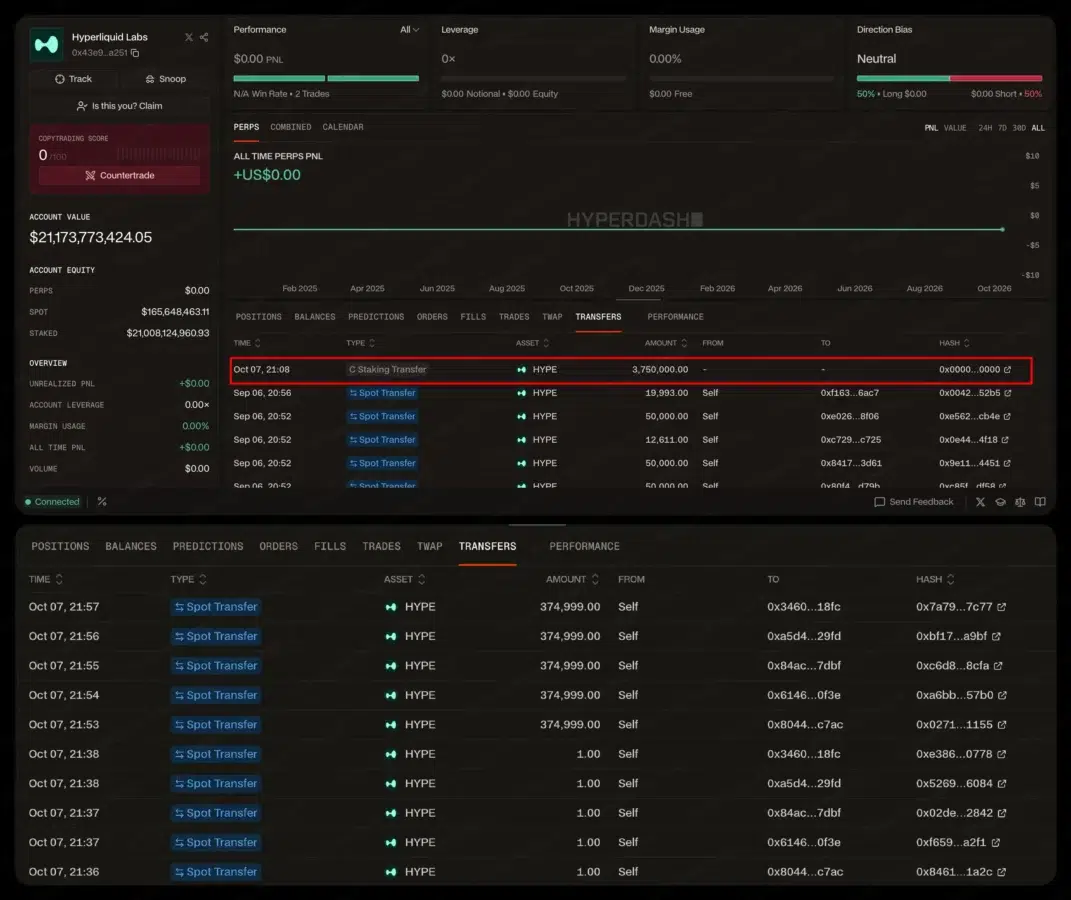The image size is (1071, 900).
Task: Sort upper table by ASSET
Action: pos(533,343)
